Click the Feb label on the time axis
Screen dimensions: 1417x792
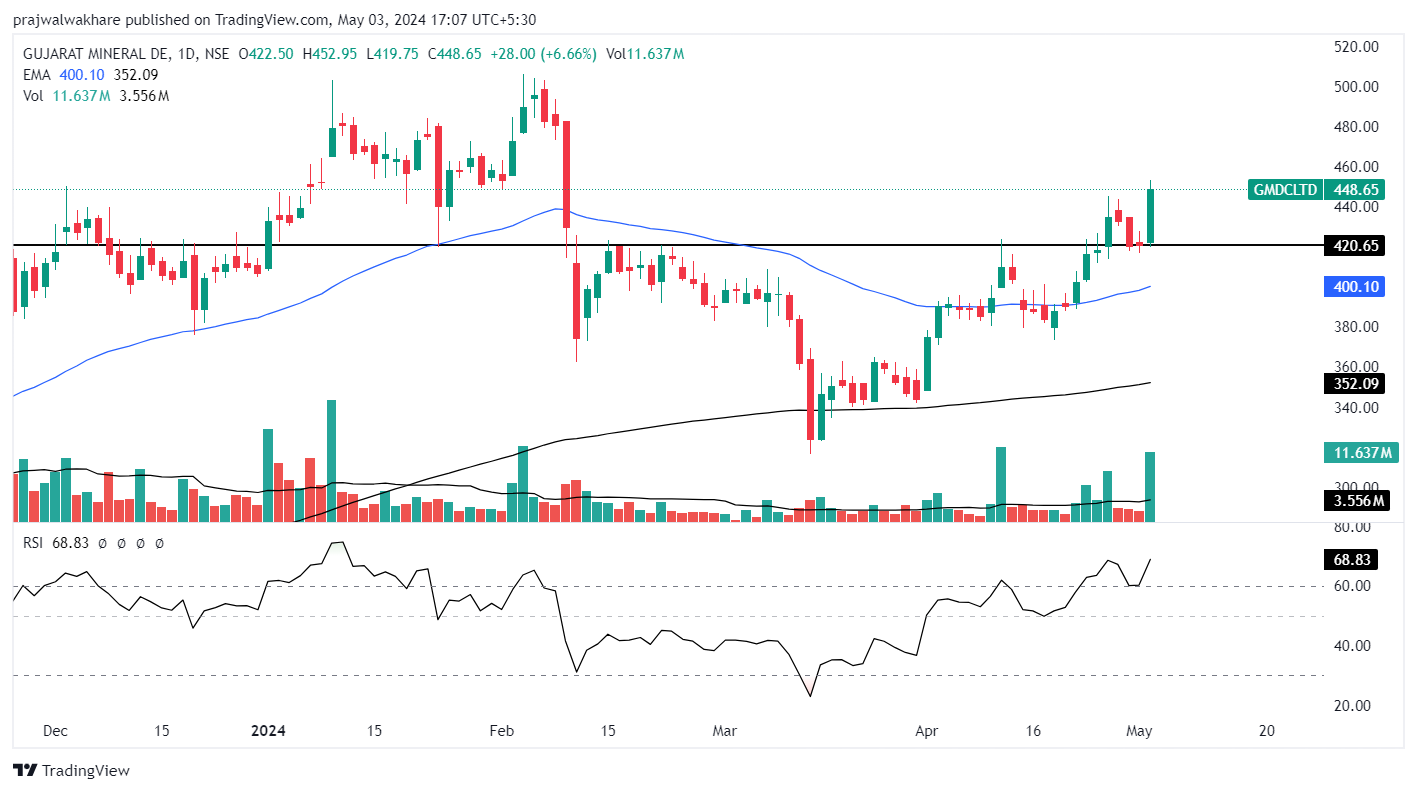click(x=502, y=731)
